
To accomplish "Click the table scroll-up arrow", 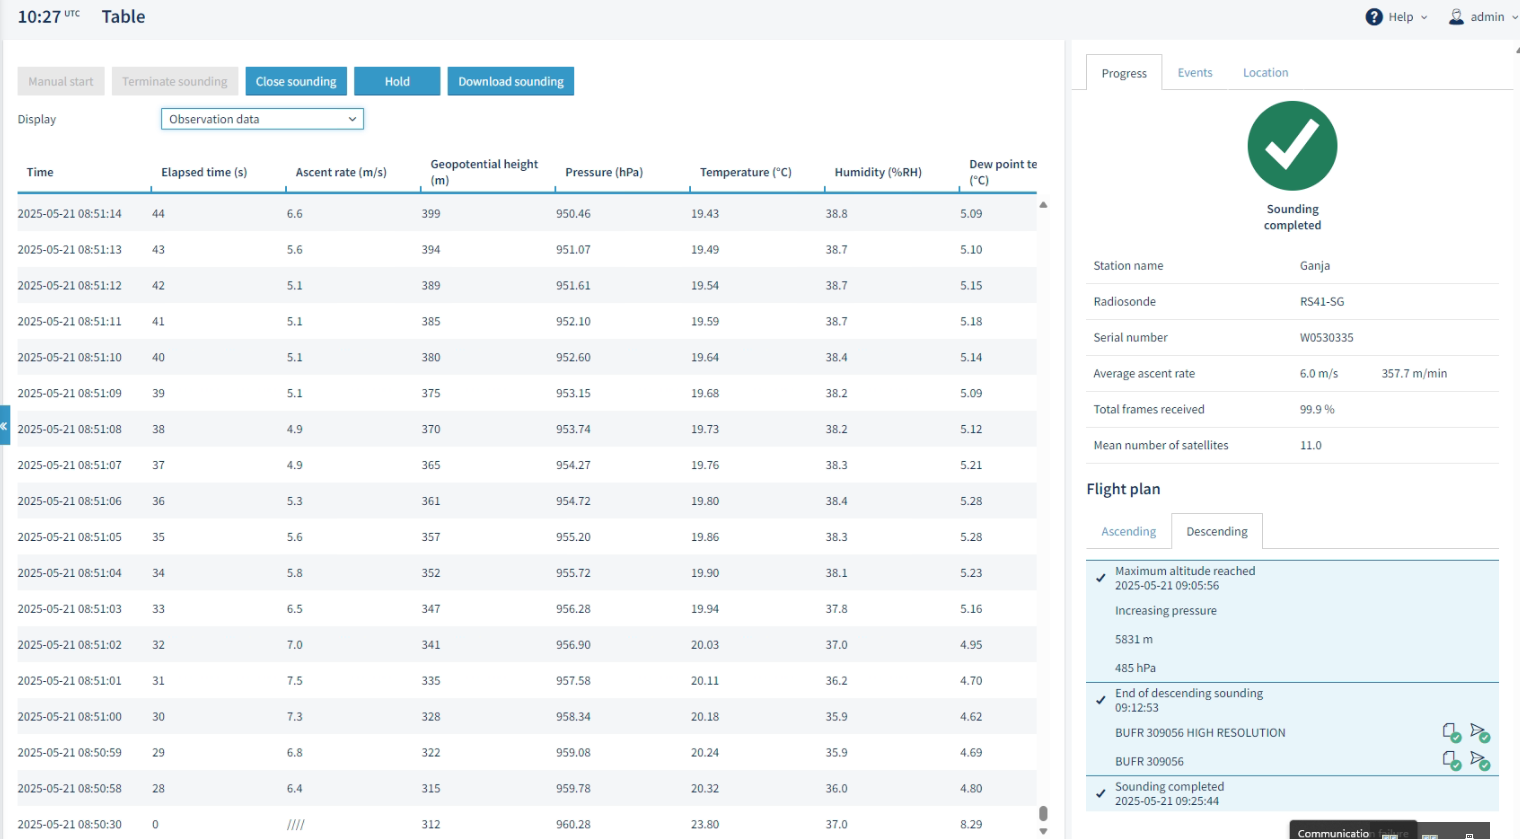I will click(x=1043, y=205).
